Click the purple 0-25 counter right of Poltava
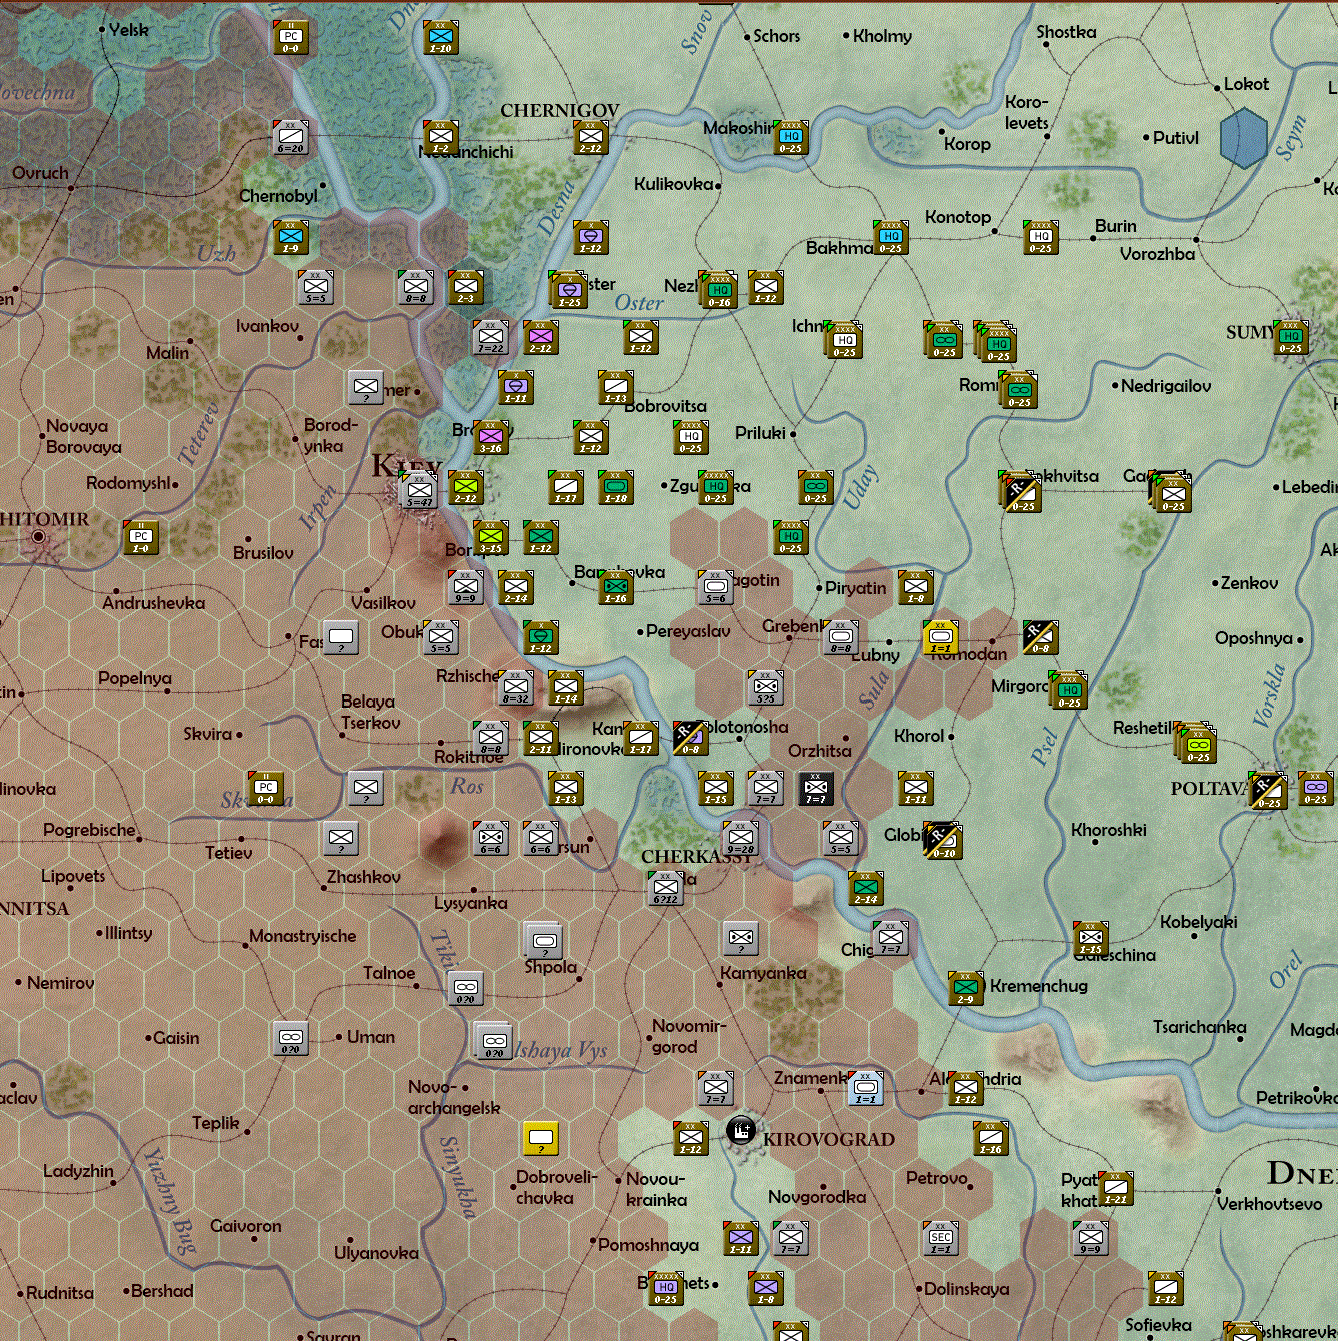 [1316, 787]
